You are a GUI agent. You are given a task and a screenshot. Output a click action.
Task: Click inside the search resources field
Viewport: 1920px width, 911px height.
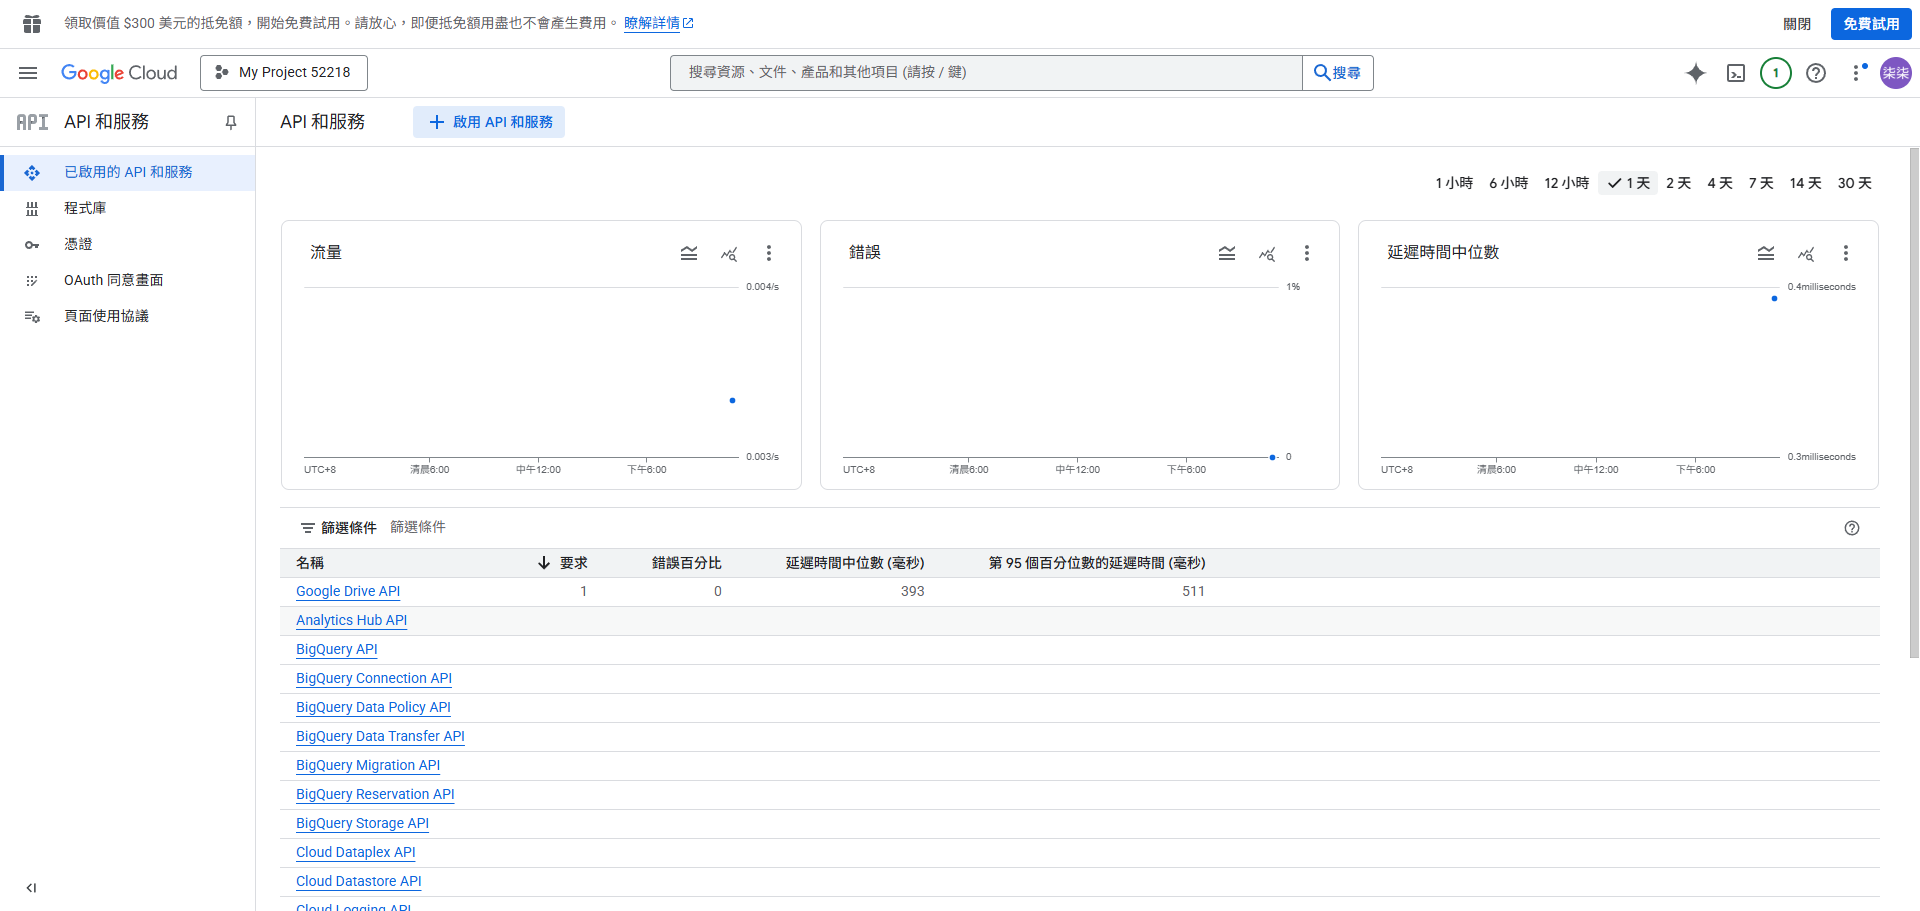[985, 72]
